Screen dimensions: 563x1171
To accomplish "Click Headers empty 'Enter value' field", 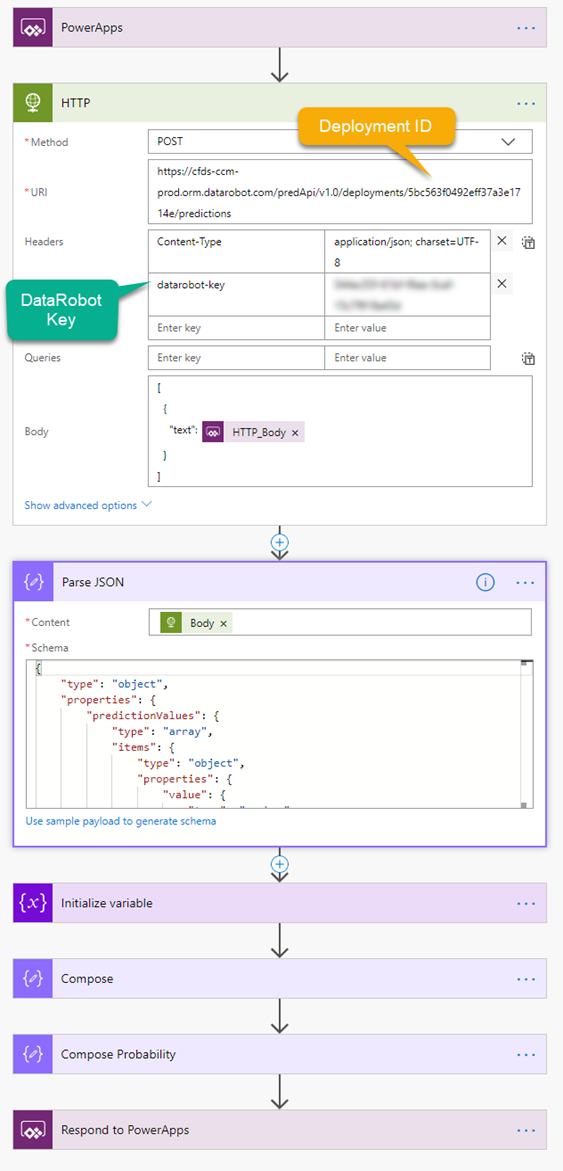I will (x=407, y=328).
